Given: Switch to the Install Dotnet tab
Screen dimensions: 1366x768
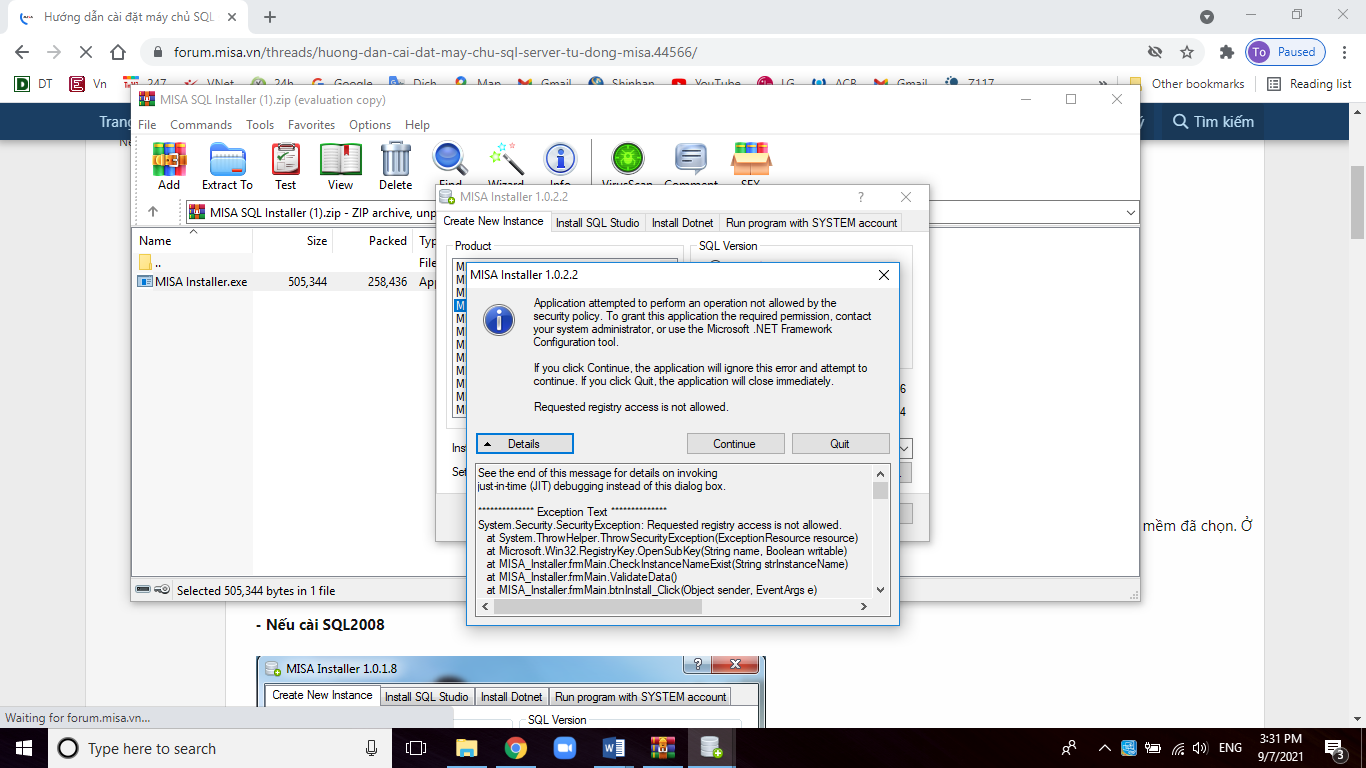Looking at the screenshot, I should (682, 223).
